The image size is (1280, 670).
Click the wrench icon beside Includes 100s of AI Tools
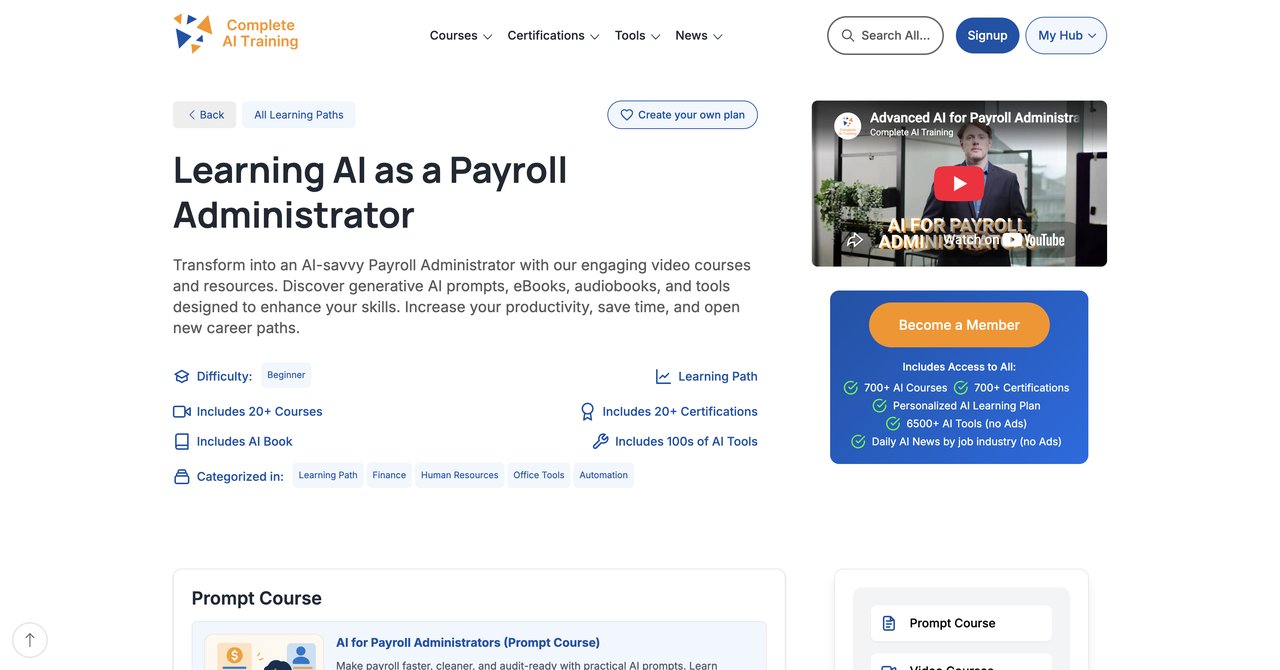[x=600, y=442]
